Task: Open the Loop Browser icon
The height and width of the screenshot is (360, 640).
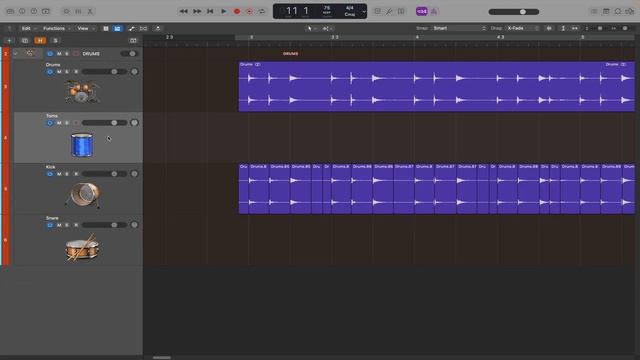Action: 618,11
